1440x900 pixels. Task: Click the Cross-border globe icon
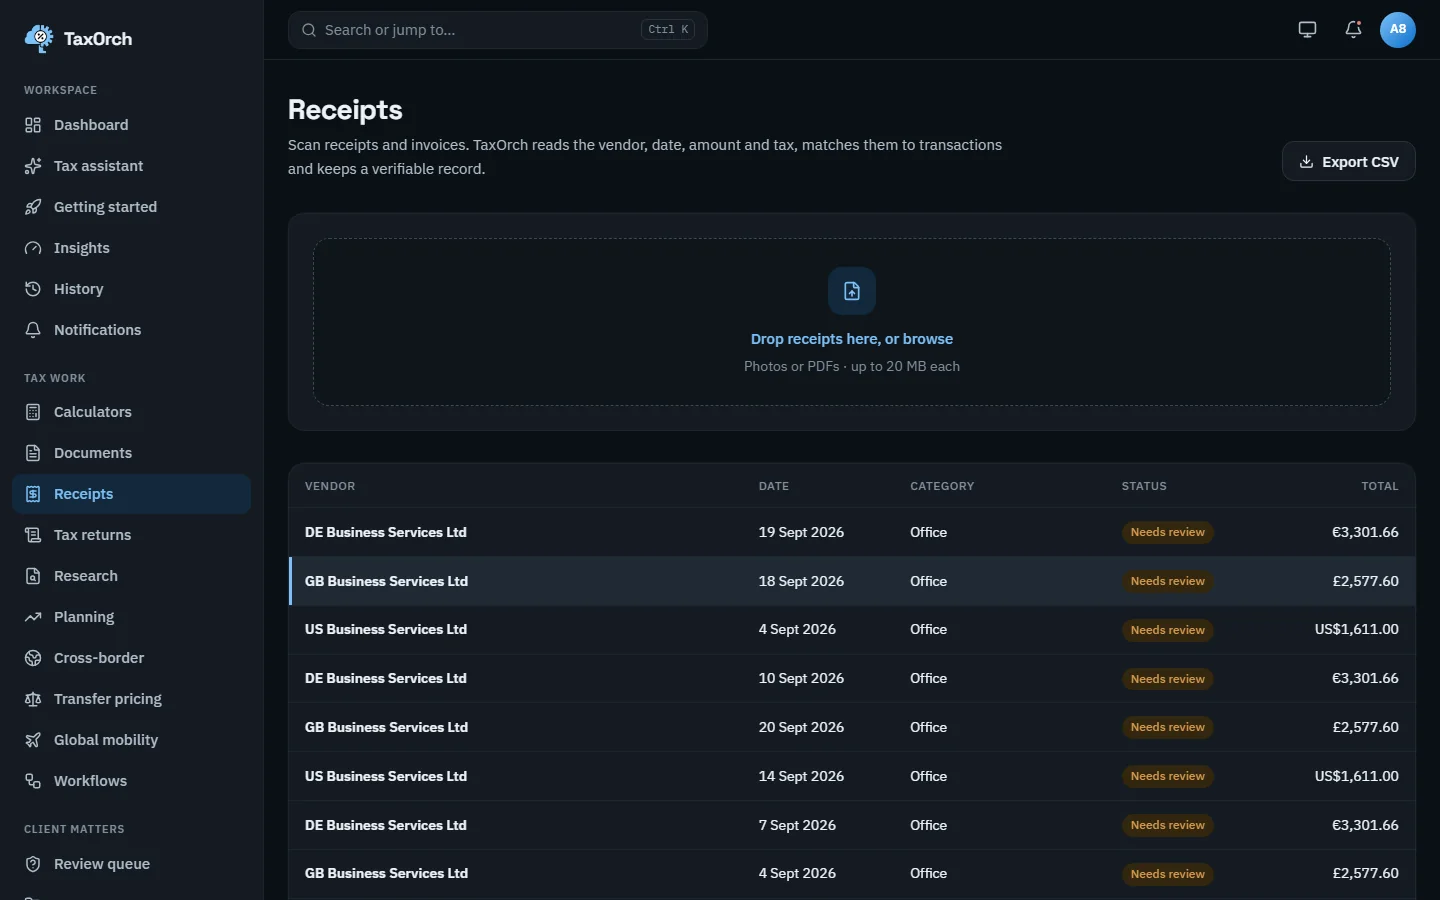pos(33,658)
